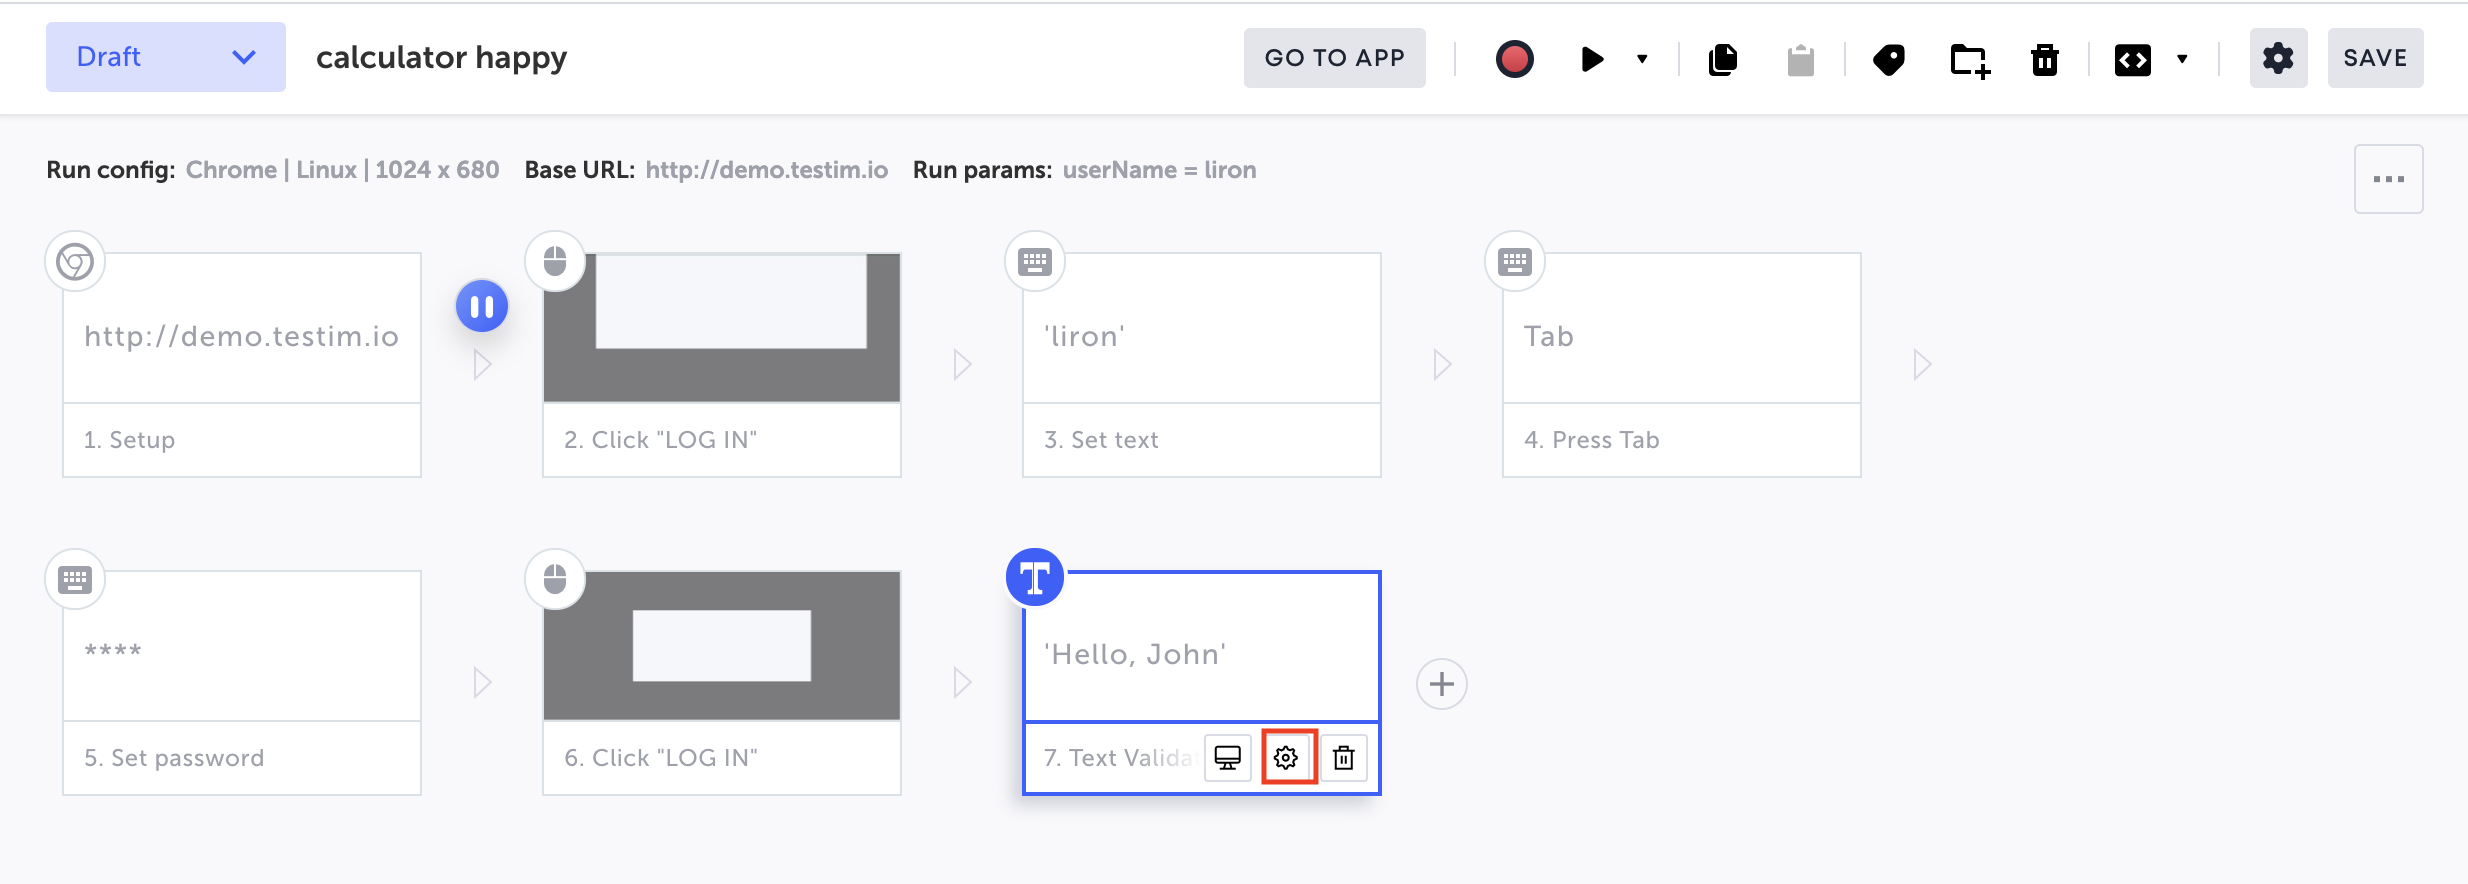Image resolution: width=2468 pixels, height=884 pixels.
Task: Select step 6 Click LOG IN thumbnail
Action: click(721, 646)
